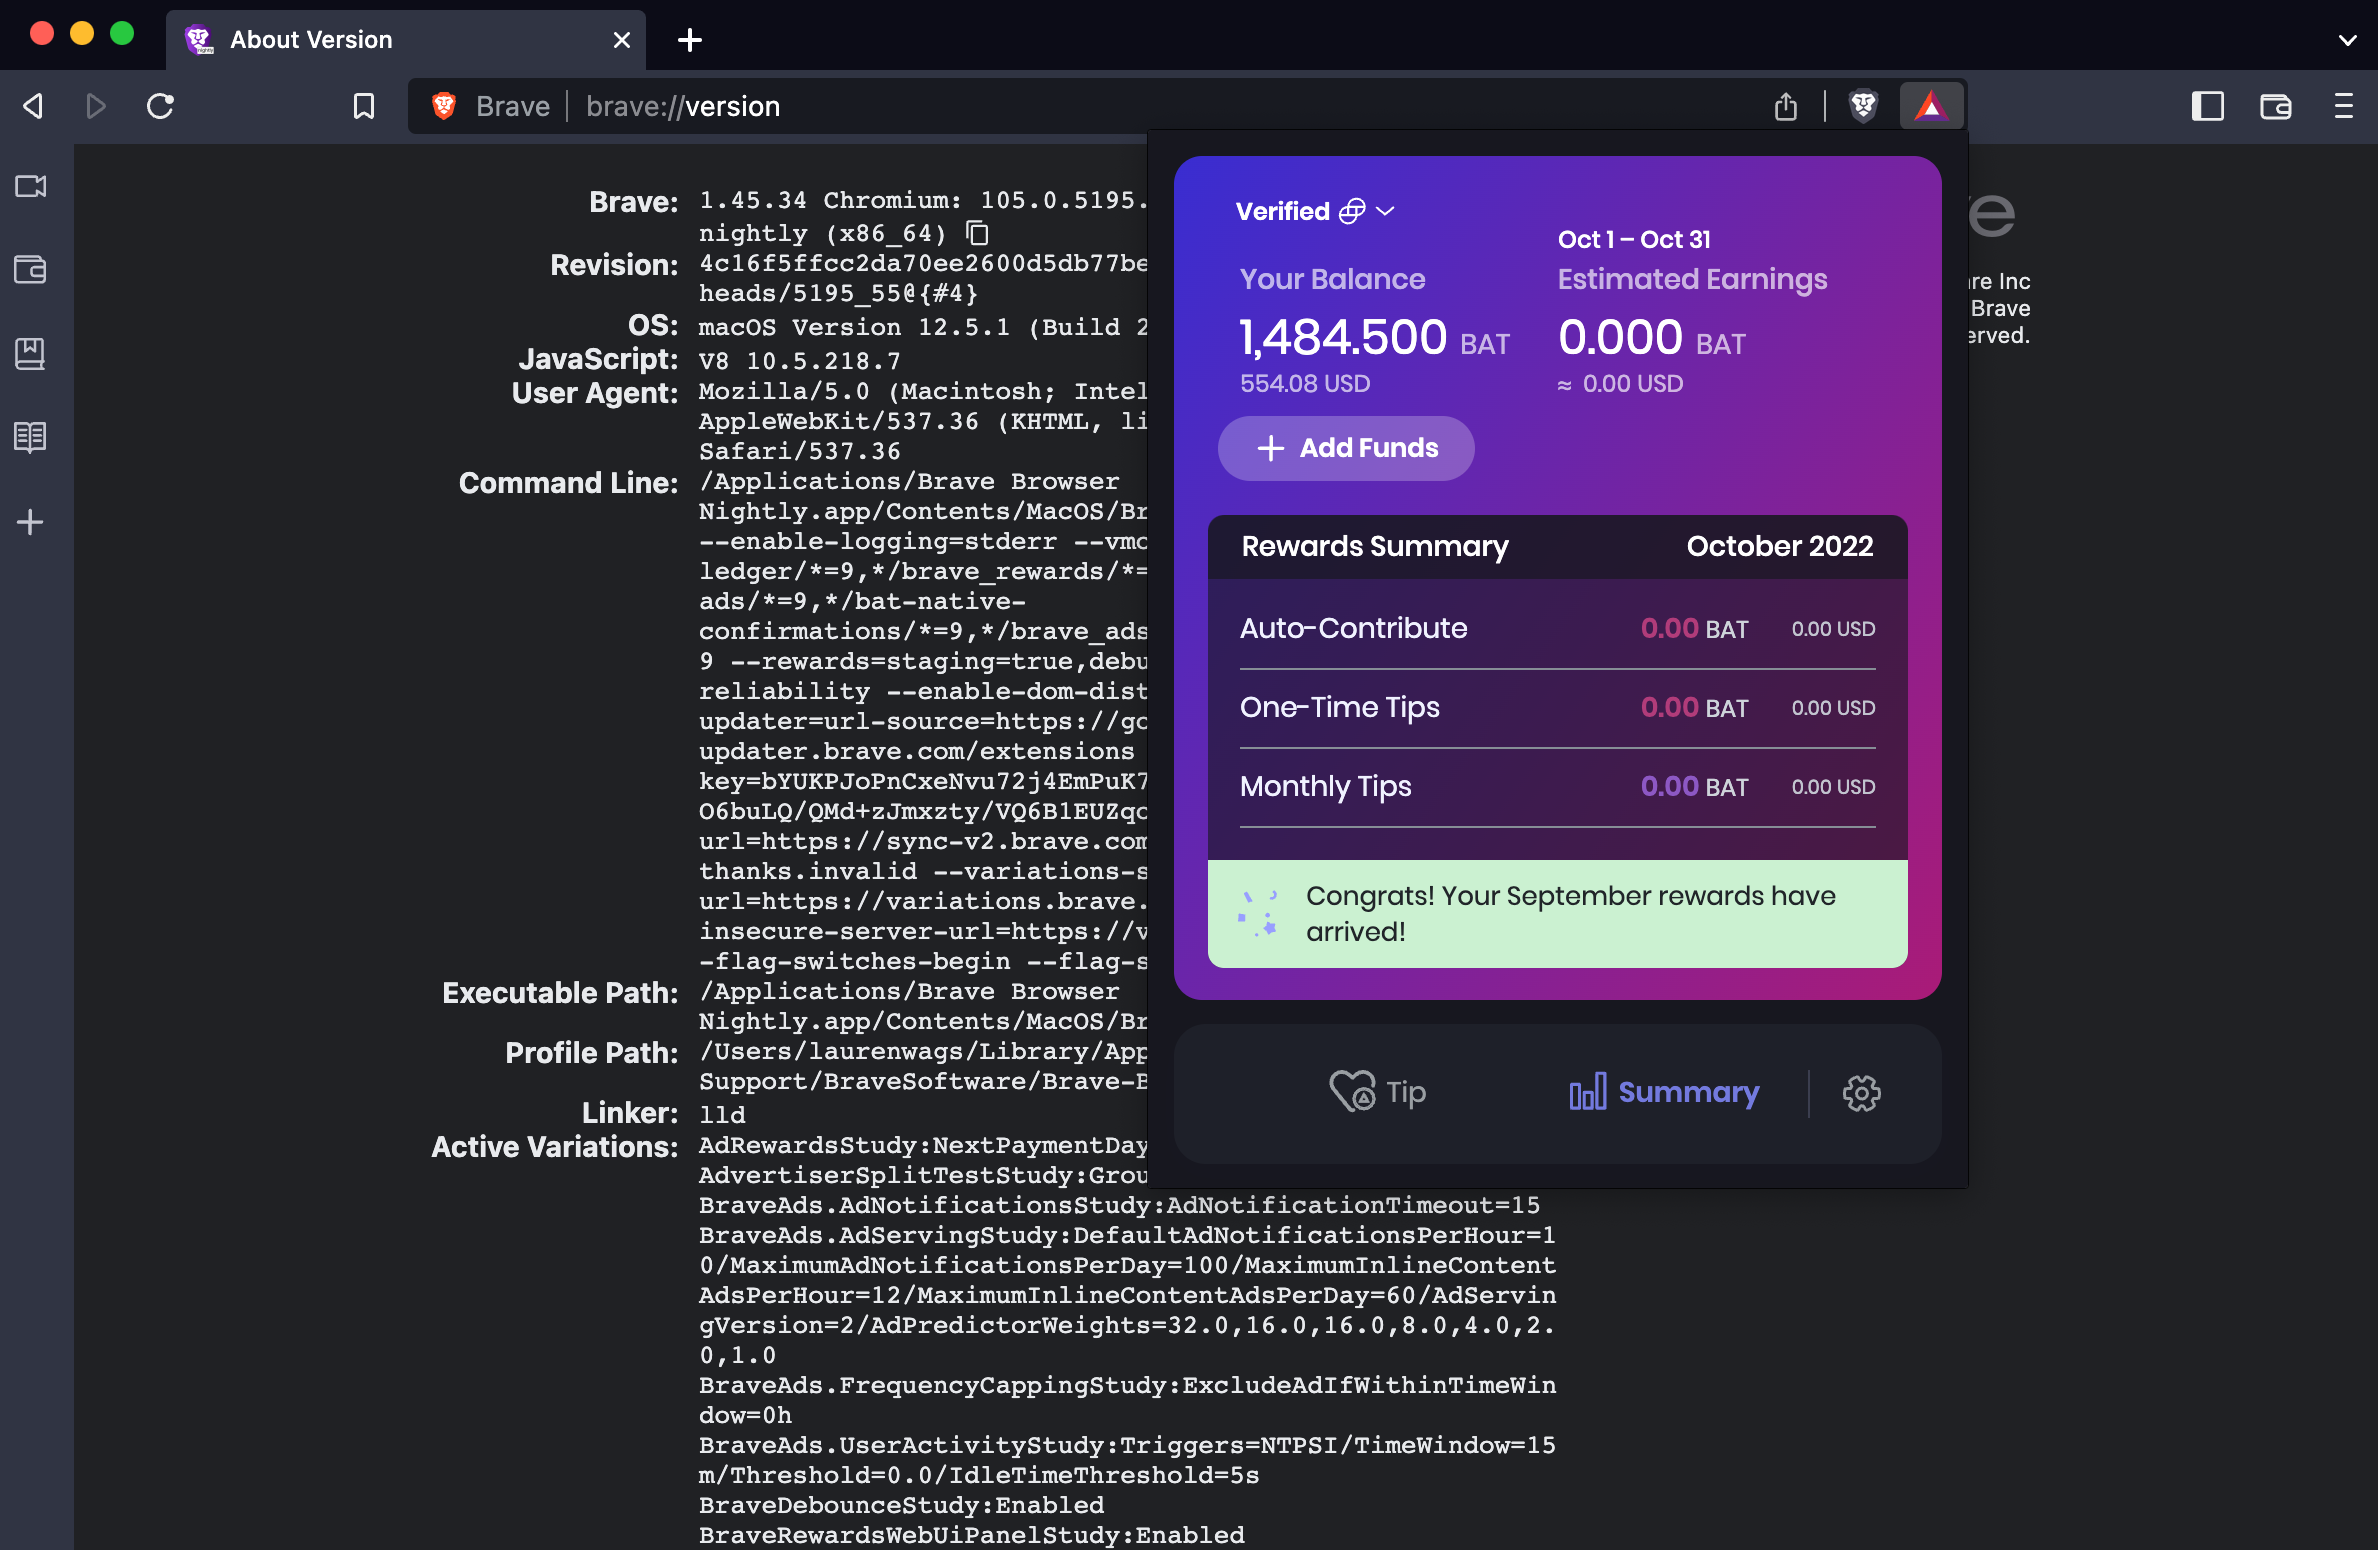2378x1550 pixels.
Task: Click the Estimated Earnings label
Action: tap(1692, 279)
